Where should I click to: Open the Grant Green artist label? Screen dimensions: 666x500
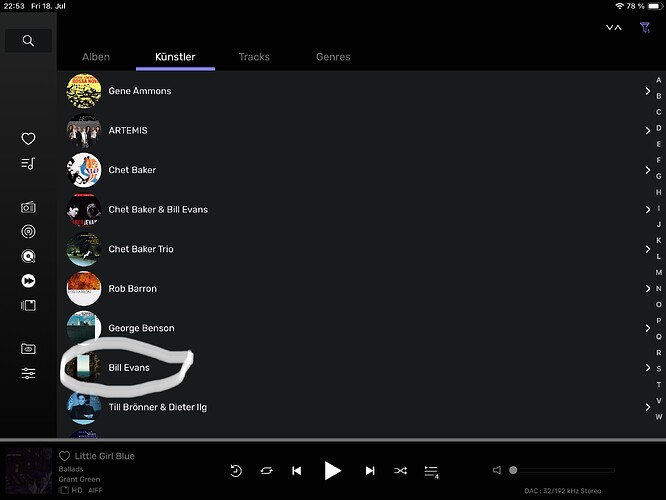pyautogui.click(x=79, y=479)
